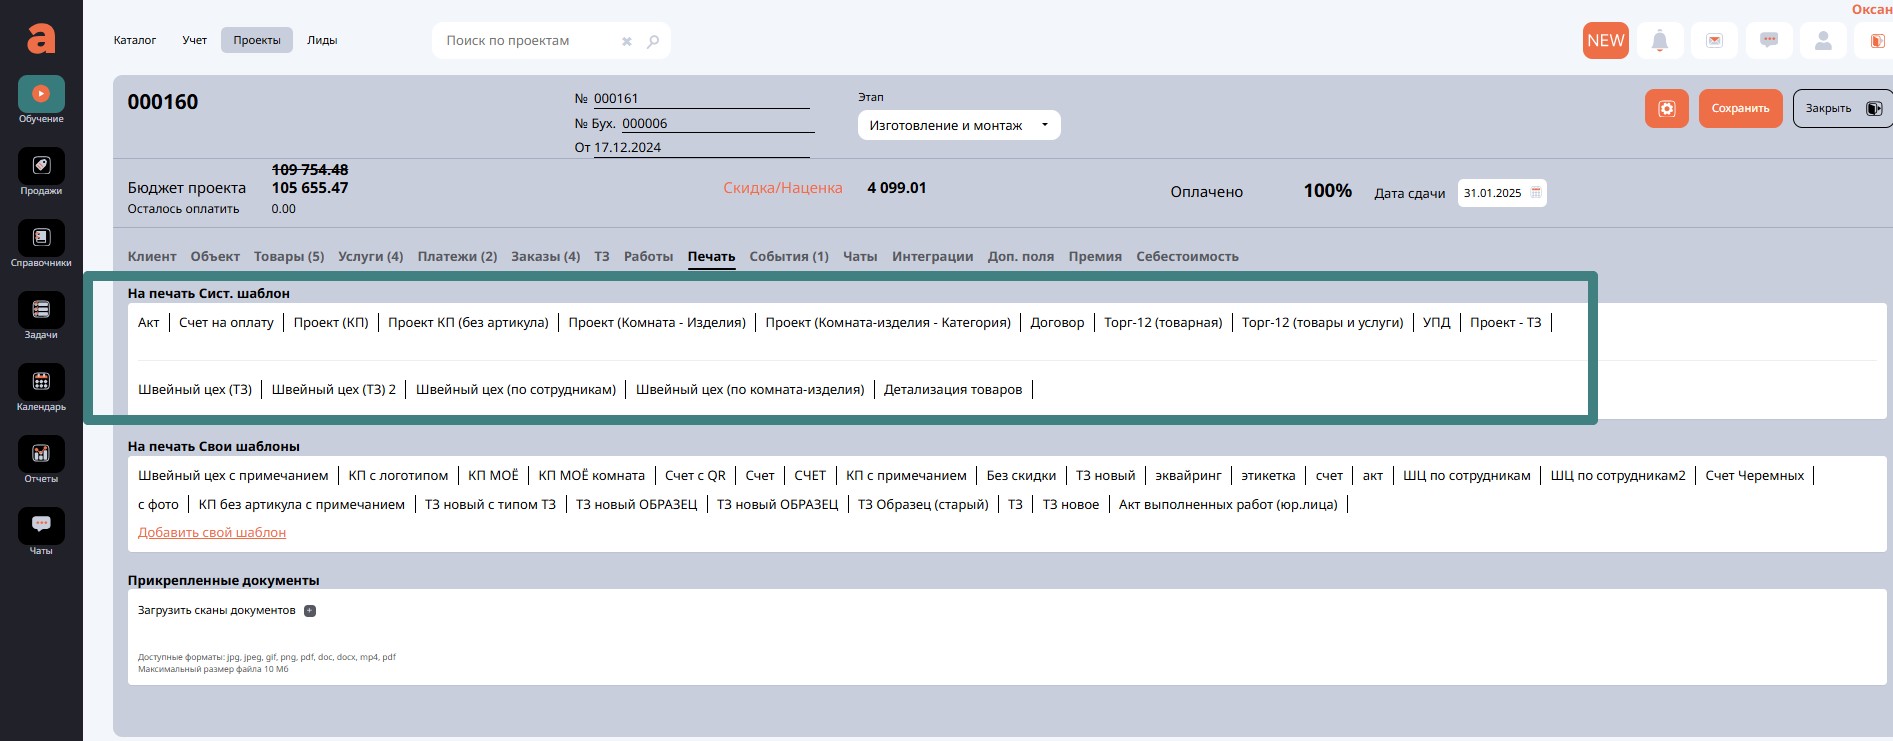This screenshot has width=1893, height=741.
Task: Open the Платежи (2) tab
Action: tap(457, 257)
